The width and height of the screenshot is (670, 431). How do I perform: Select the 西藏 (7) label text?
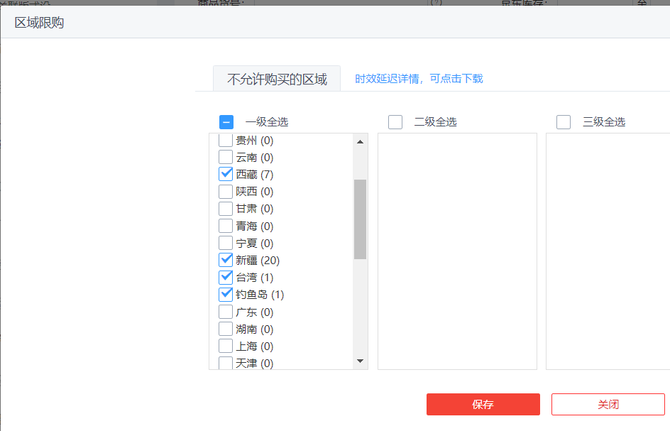coord(255,174)
